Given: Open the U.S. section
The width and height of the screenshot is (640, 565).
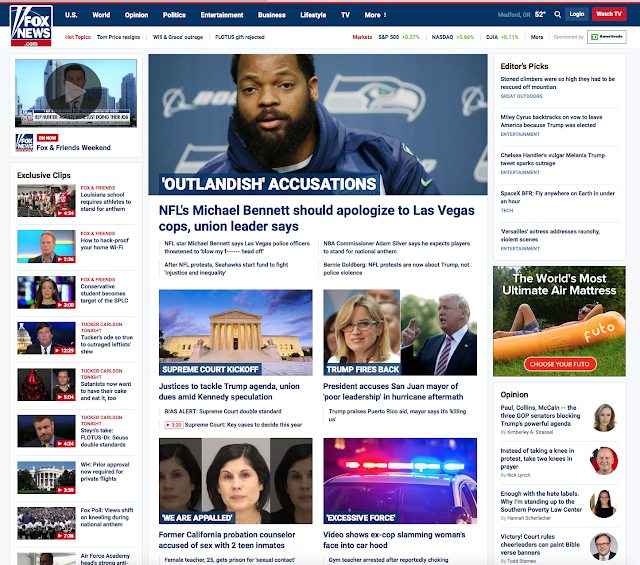Looking at the screenshot, I should pos(71,15).
